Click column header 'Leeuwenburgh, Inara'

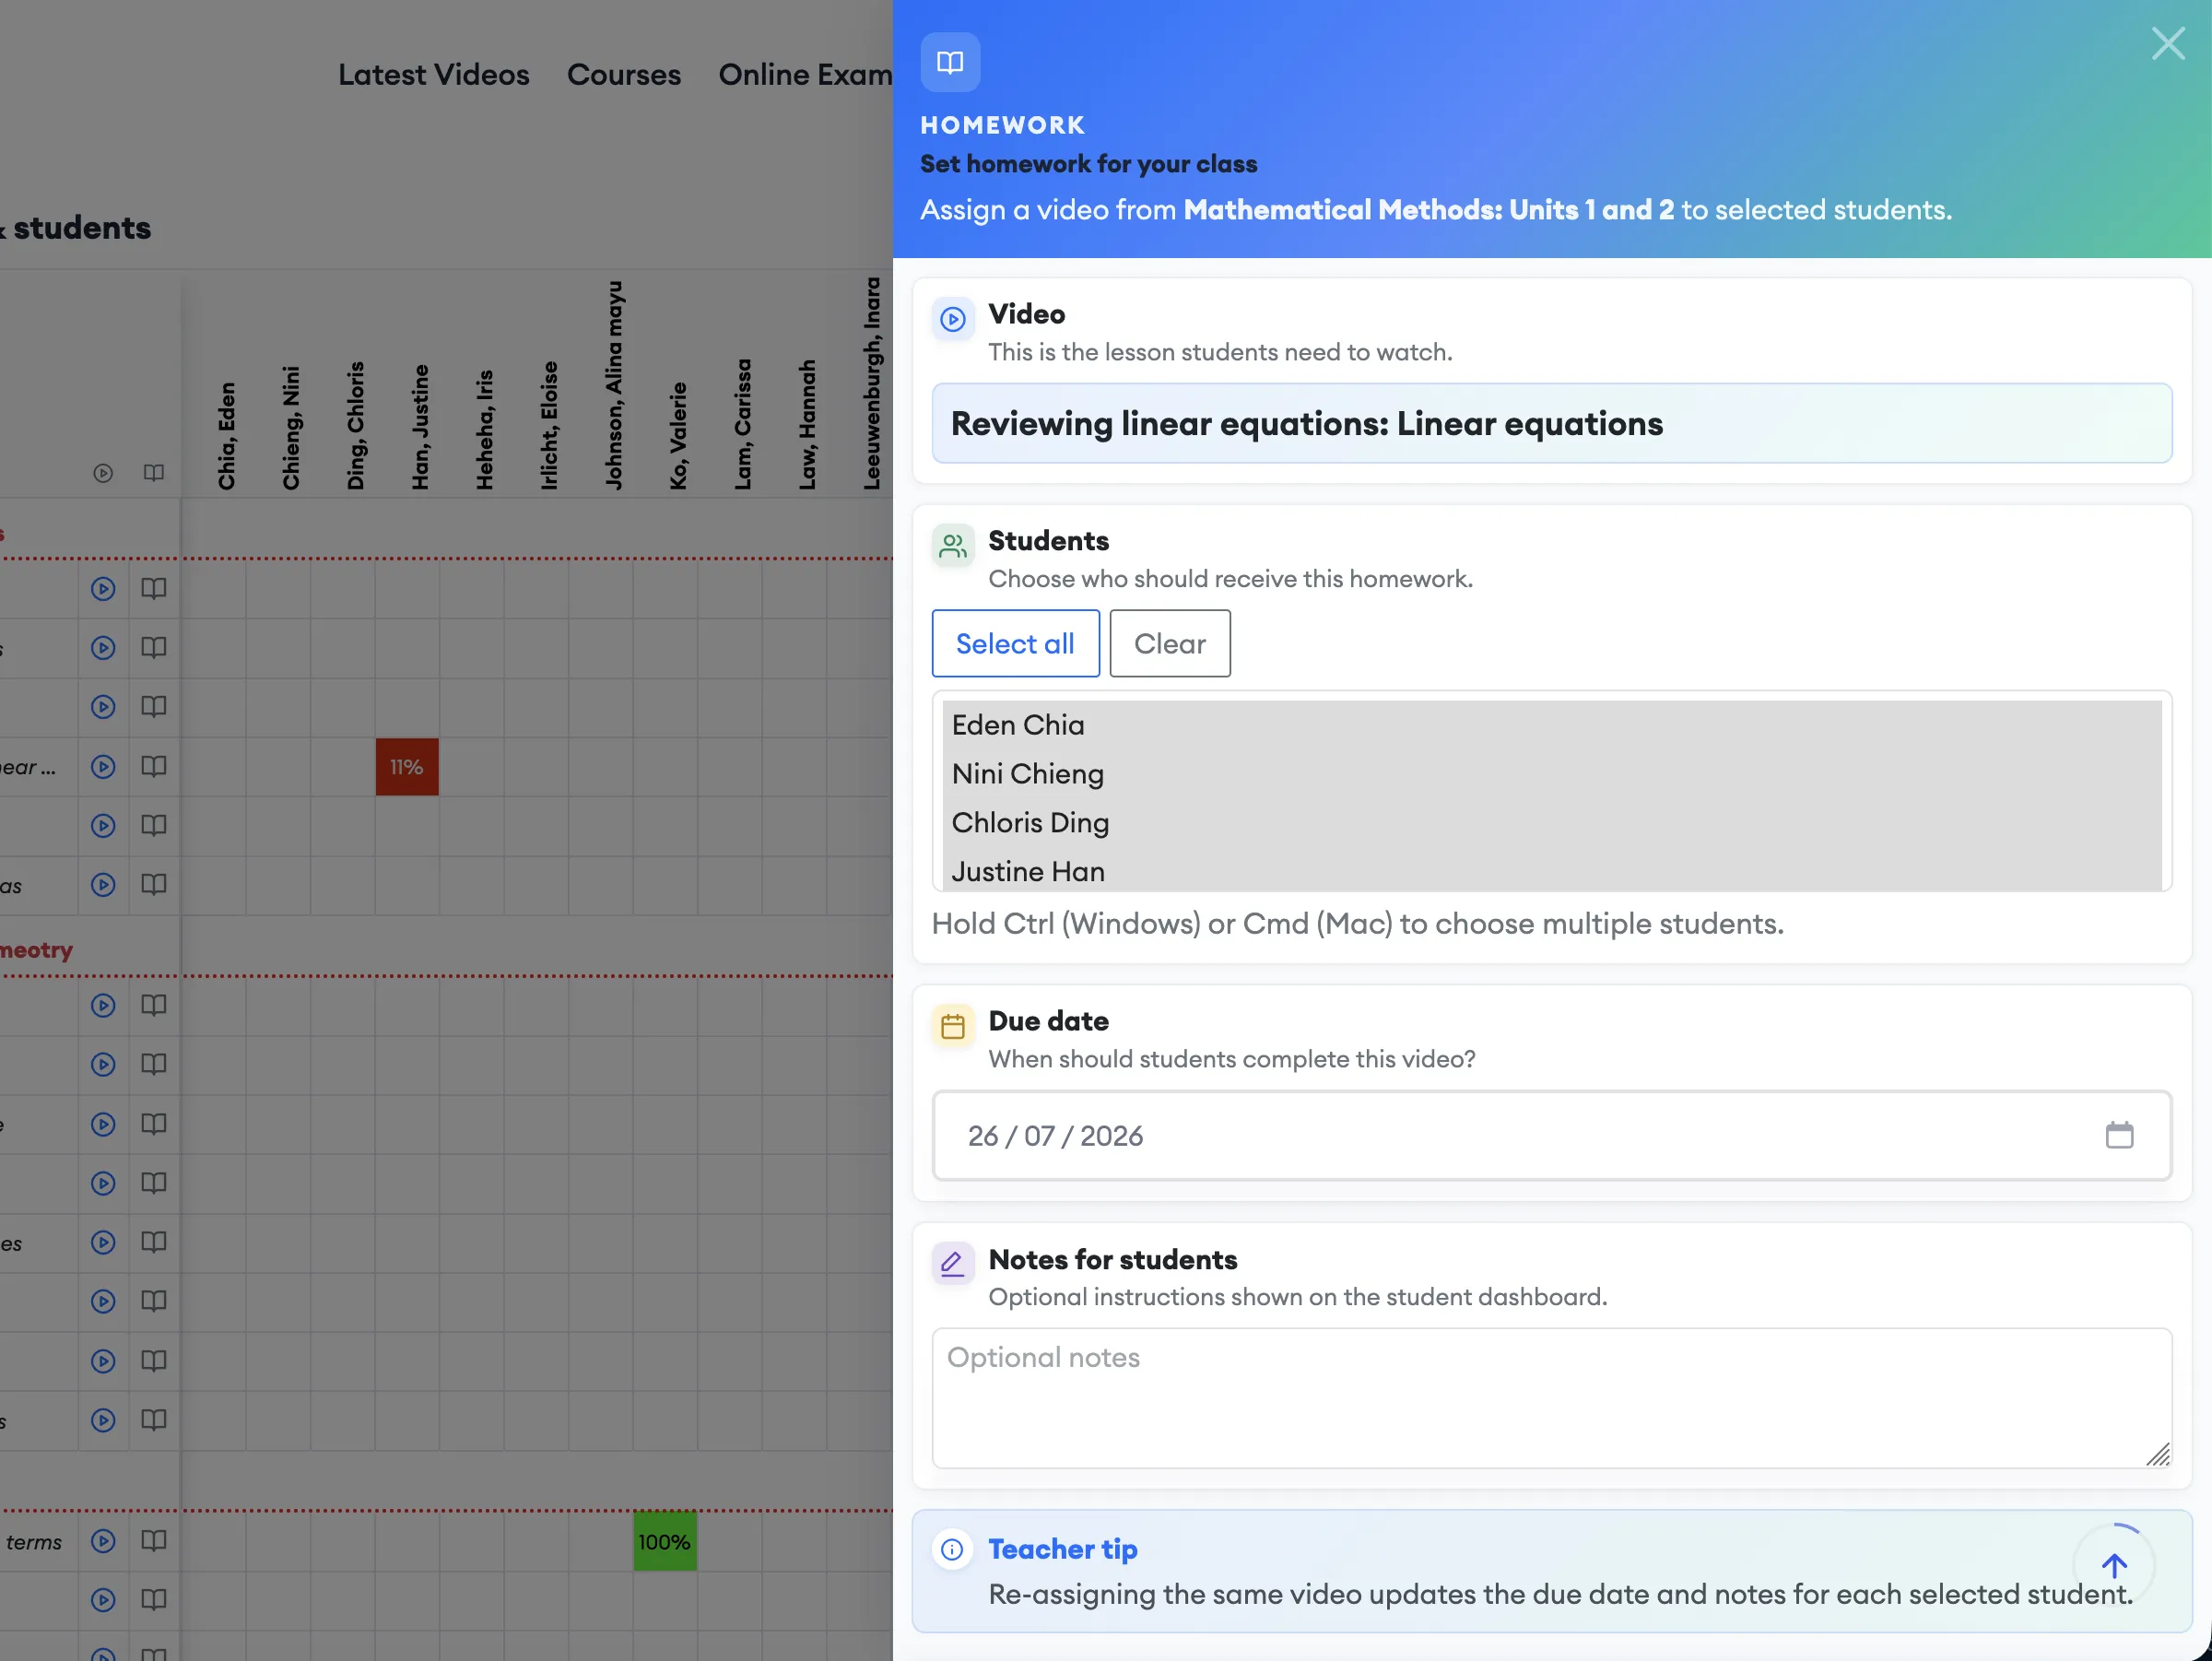872,384
